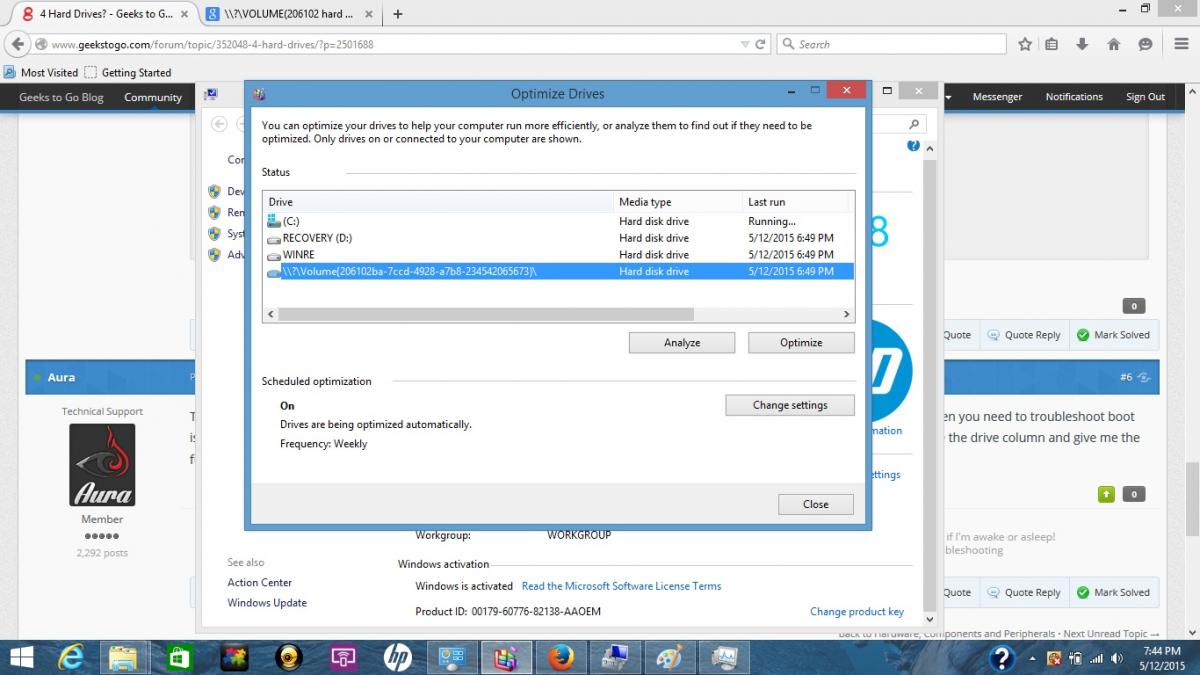1200x675 pixels.
Task: Open Geeks to Go Blog menu
Action: (61, 97)
